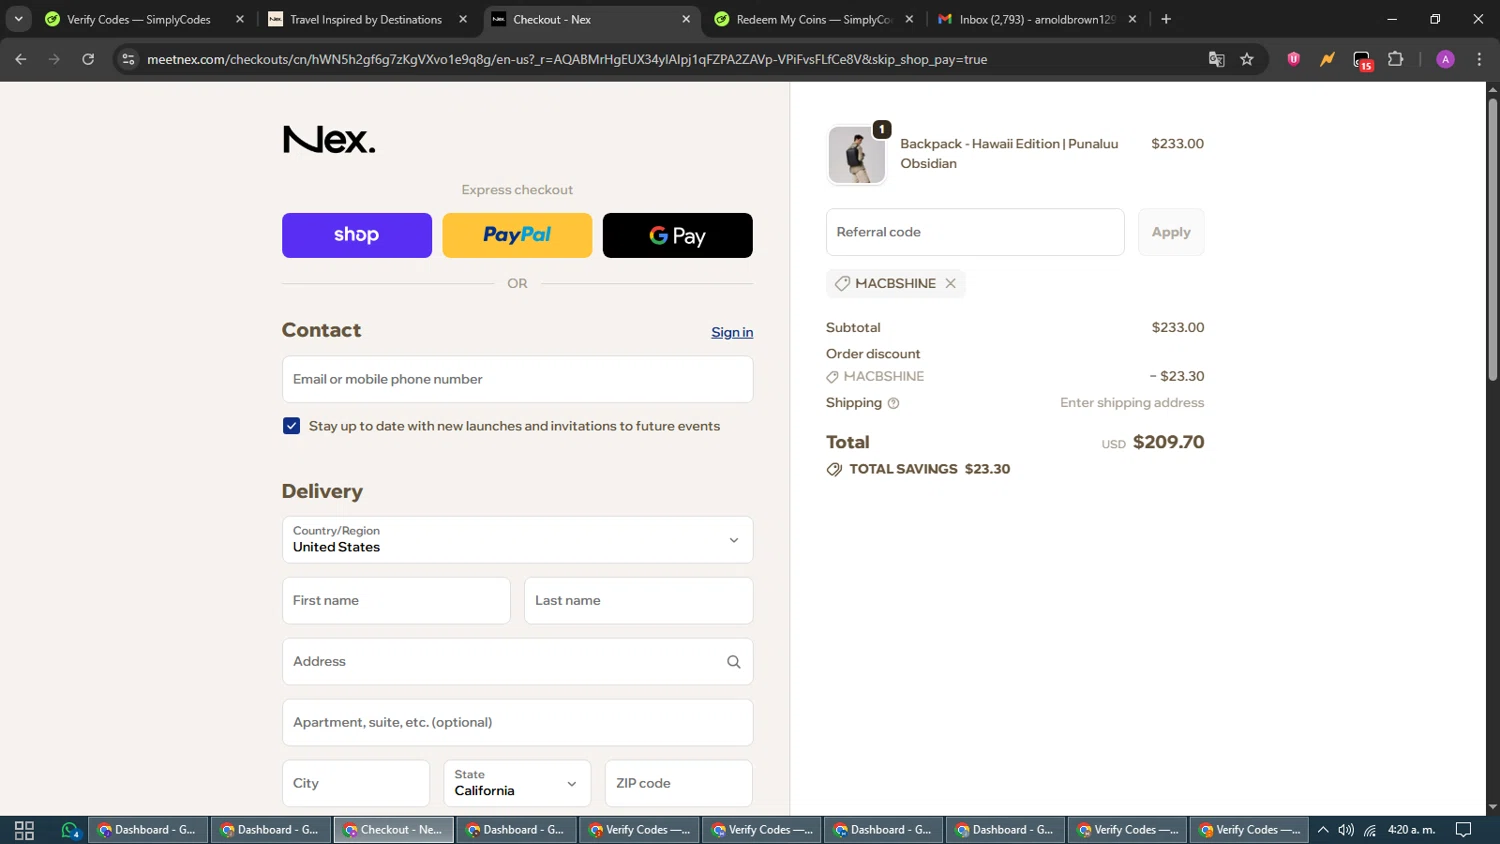Image resolution: width=1500 pixels, height=844 pixels.
Task: Open WhatsApp from the taskbar
Action: click(x=70, y=830)
